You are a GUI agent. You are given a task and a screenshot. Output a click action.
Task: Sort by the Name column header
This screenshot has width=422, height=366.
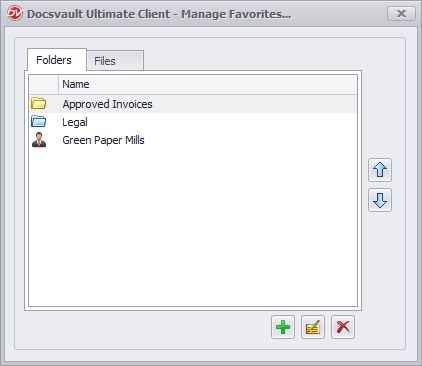[208, 84]
